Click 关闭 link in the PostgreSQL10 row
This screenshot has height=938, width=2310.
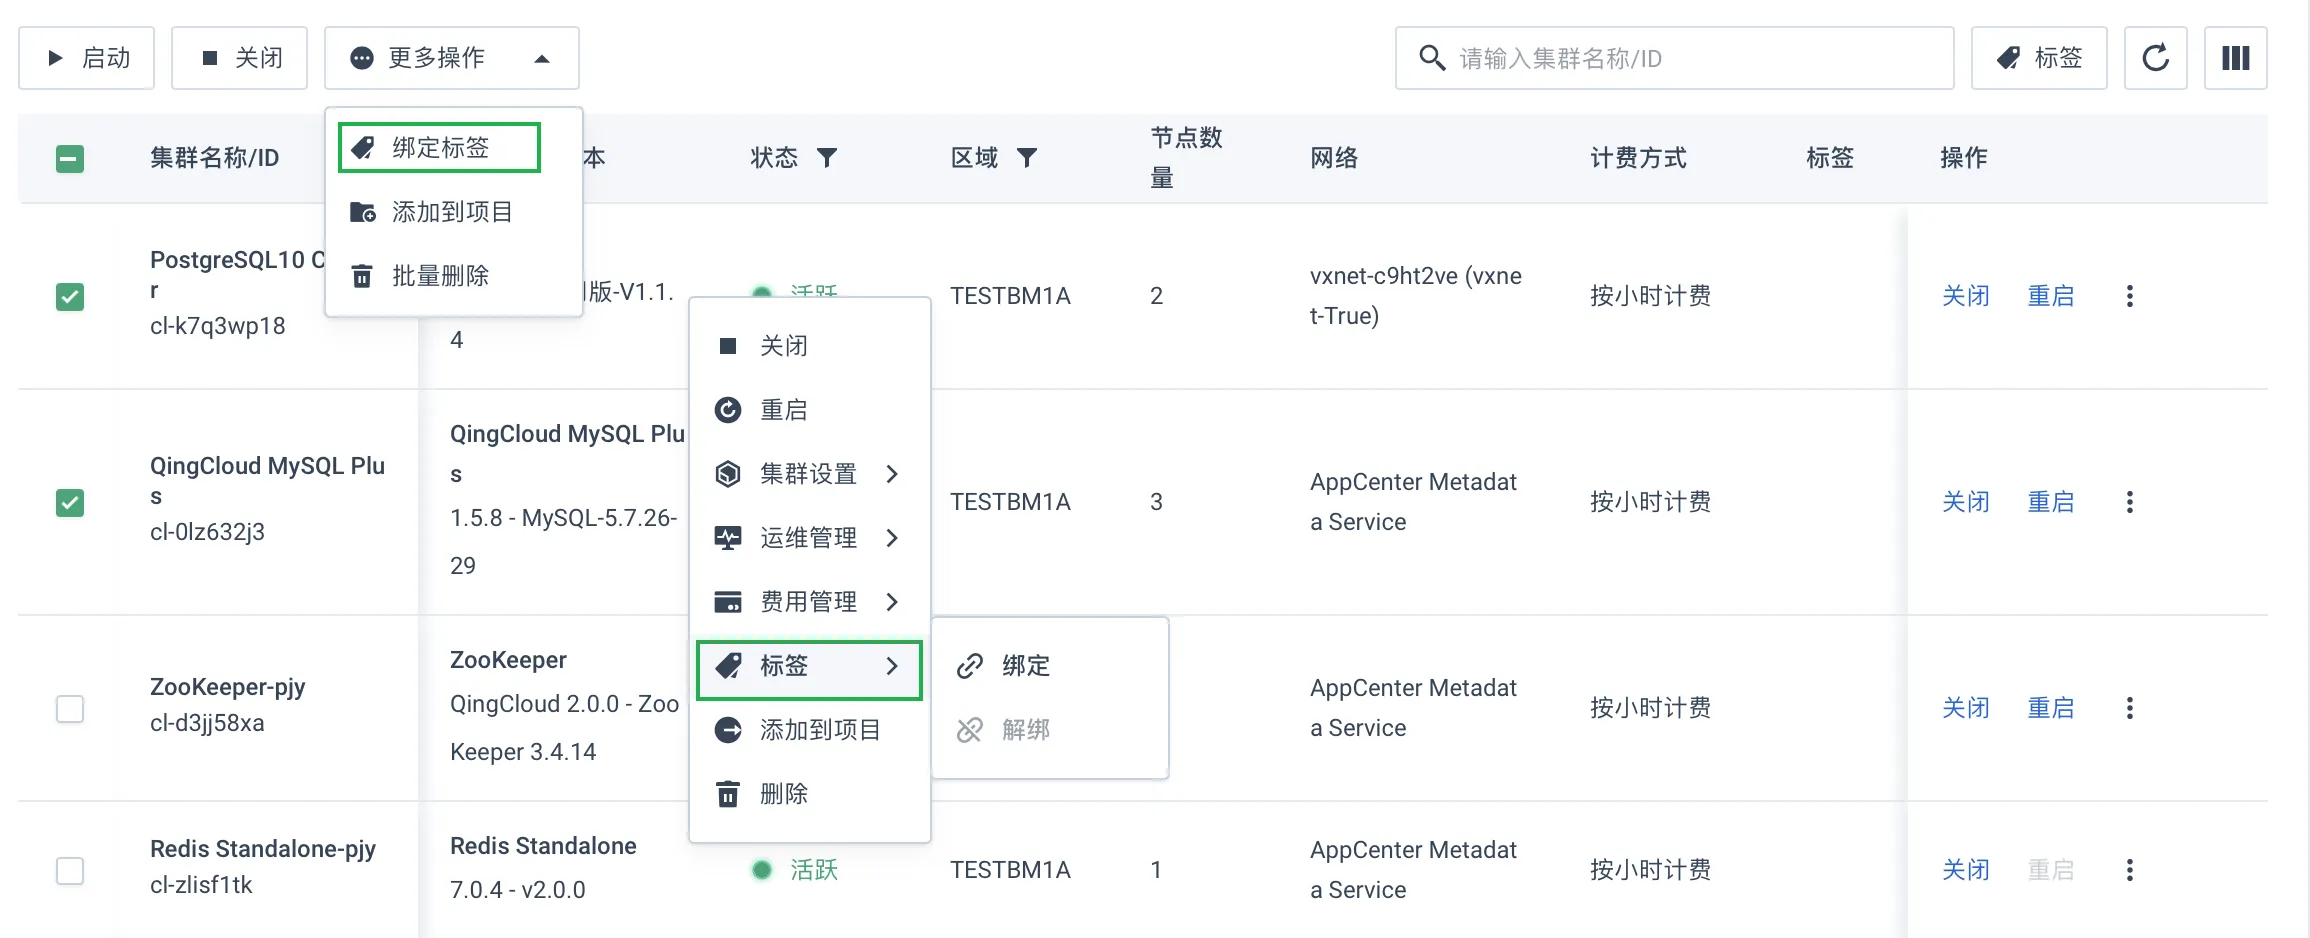click(1965, 296)
